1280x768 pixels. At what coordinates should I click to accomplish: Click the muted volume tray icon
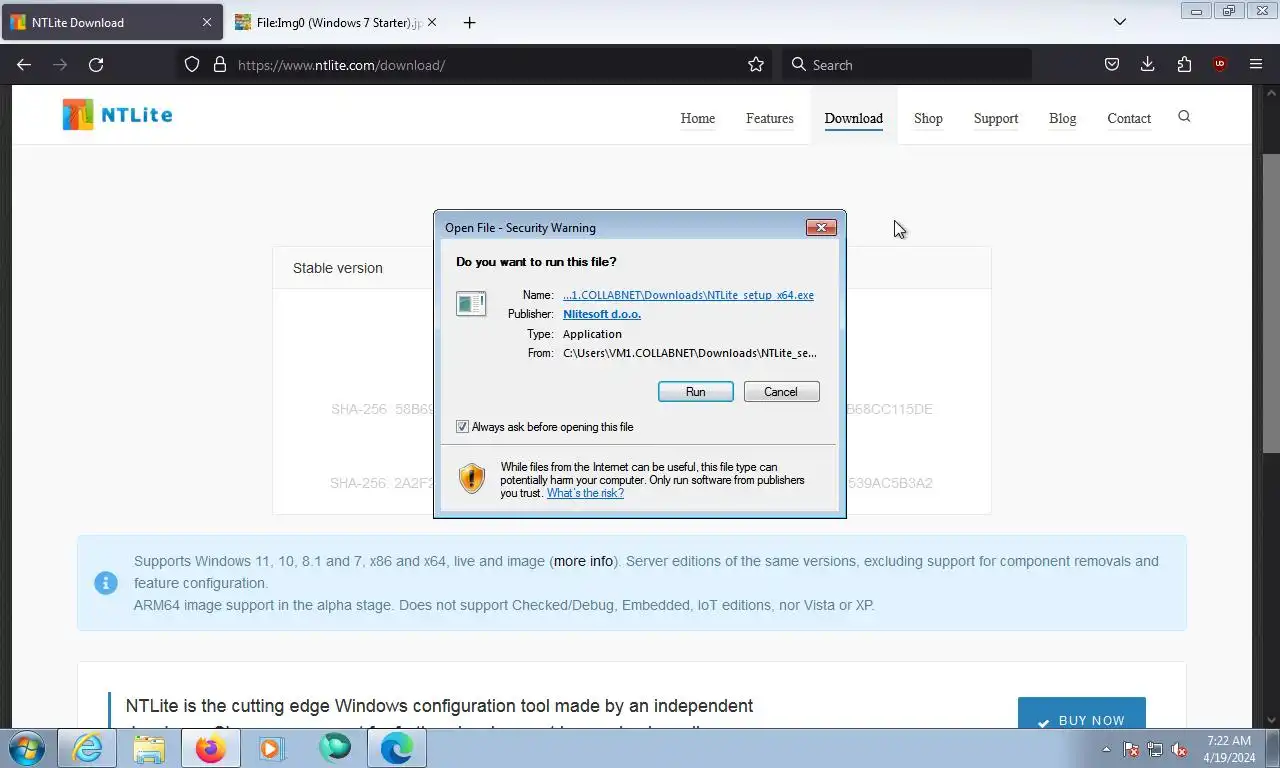coord(1179,749)
